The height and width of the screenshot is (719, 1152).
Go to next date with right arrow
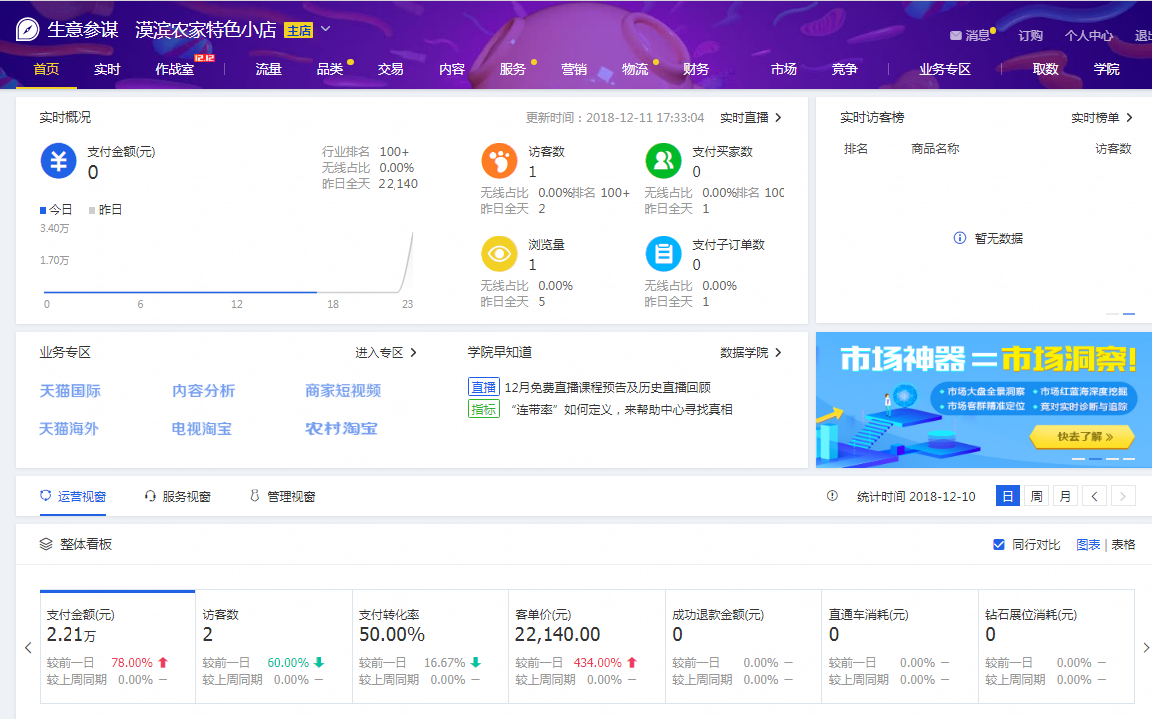(x=1123, y=496)
